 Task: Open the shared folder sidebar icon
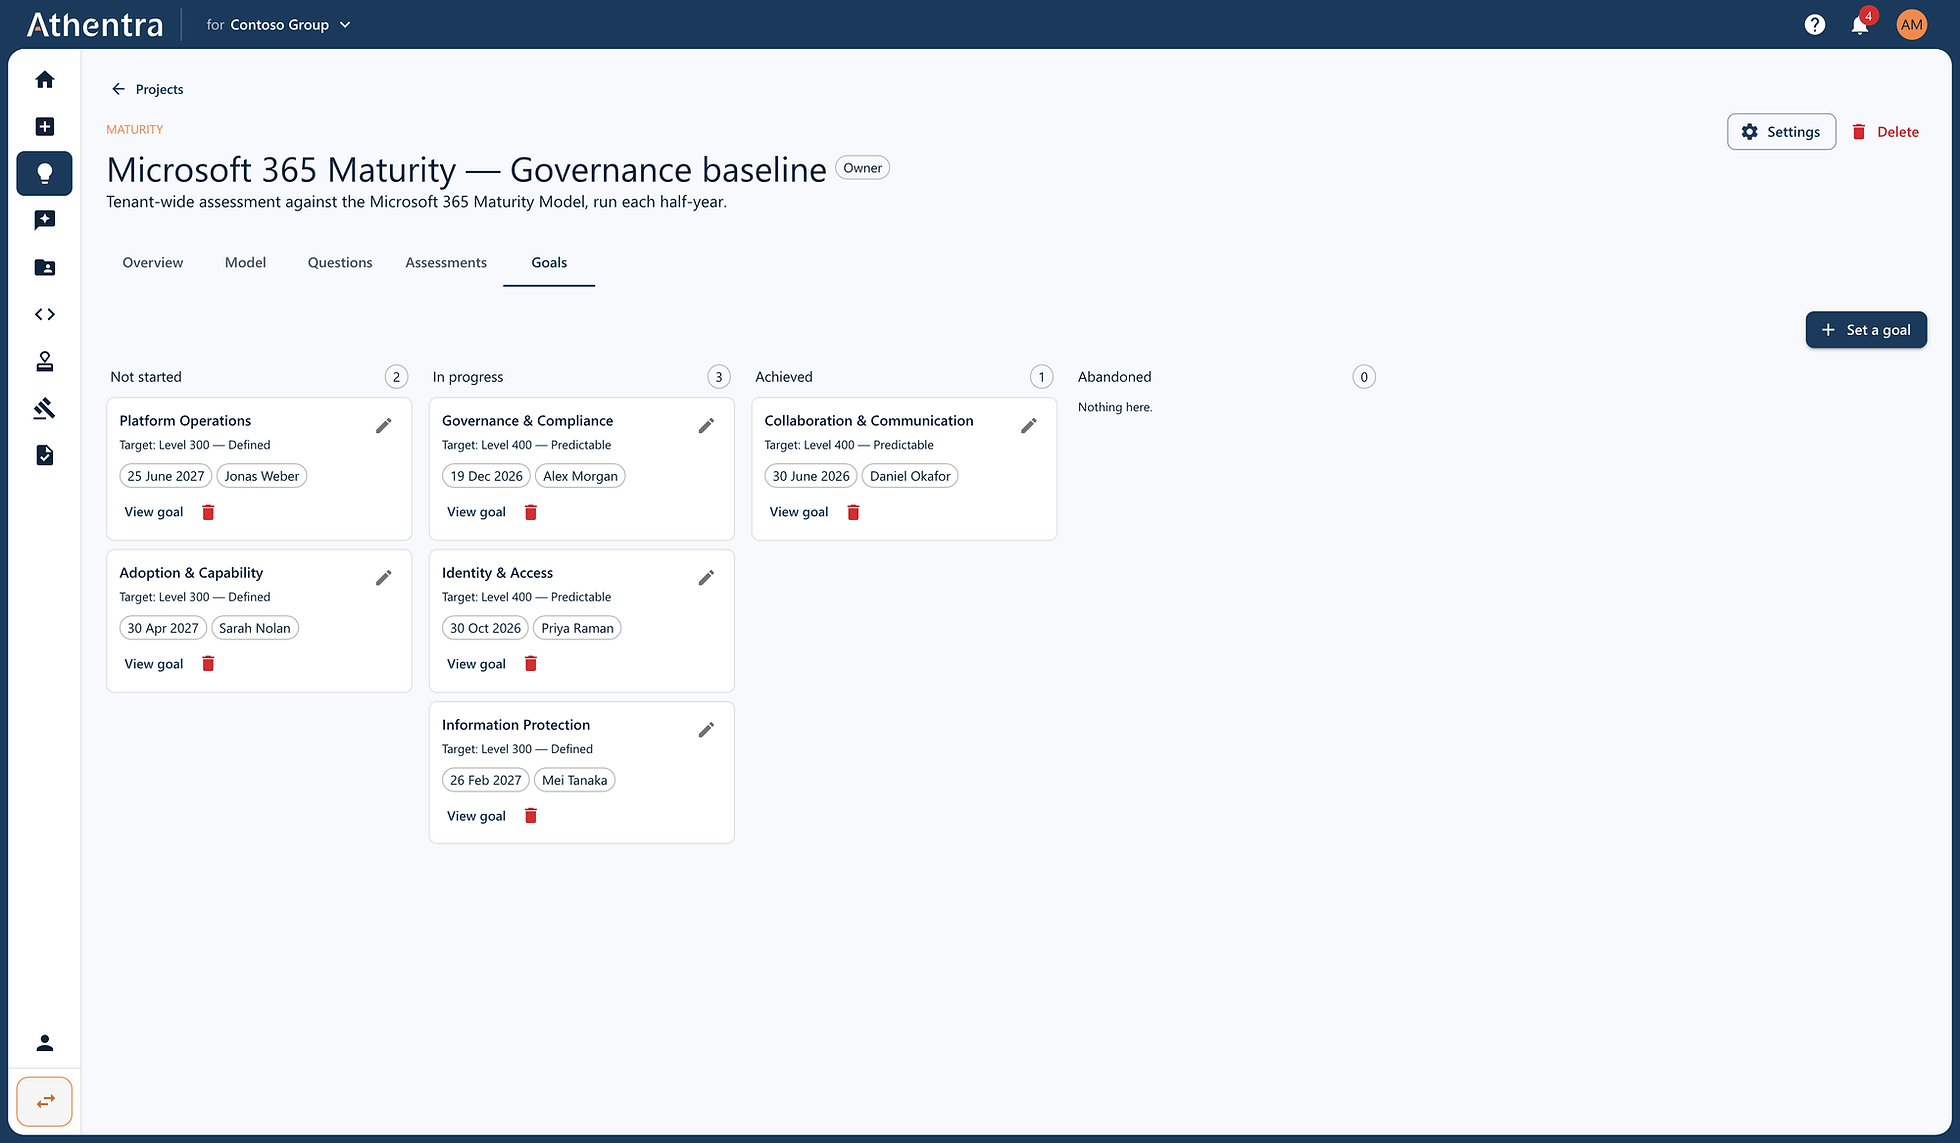(44, 267)
